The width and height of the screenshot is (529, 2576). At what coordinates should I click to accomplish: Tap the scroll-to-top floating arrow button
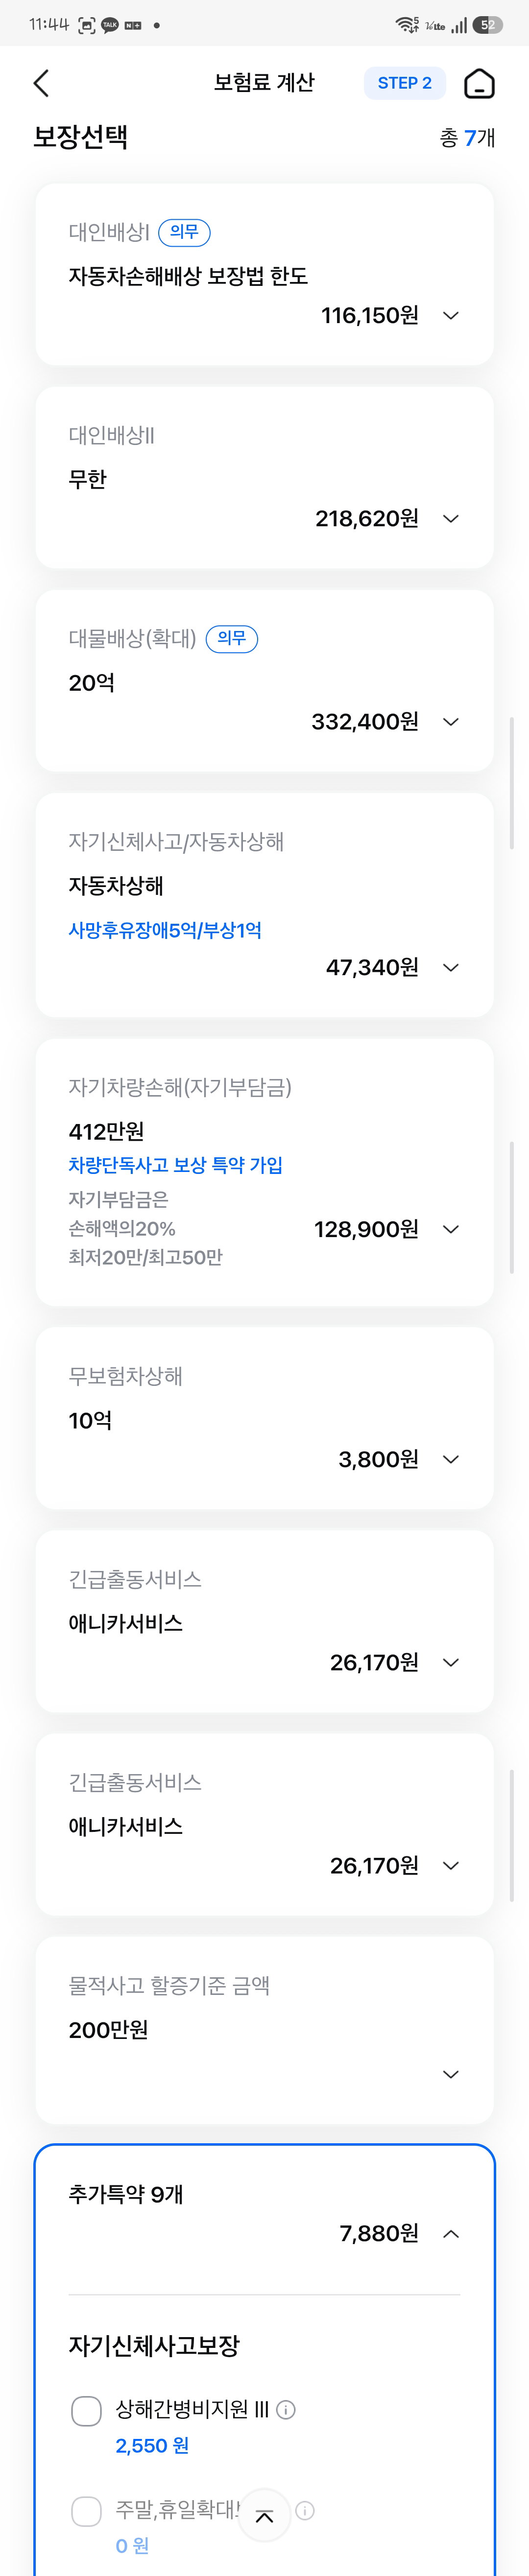click(264, 2516)
